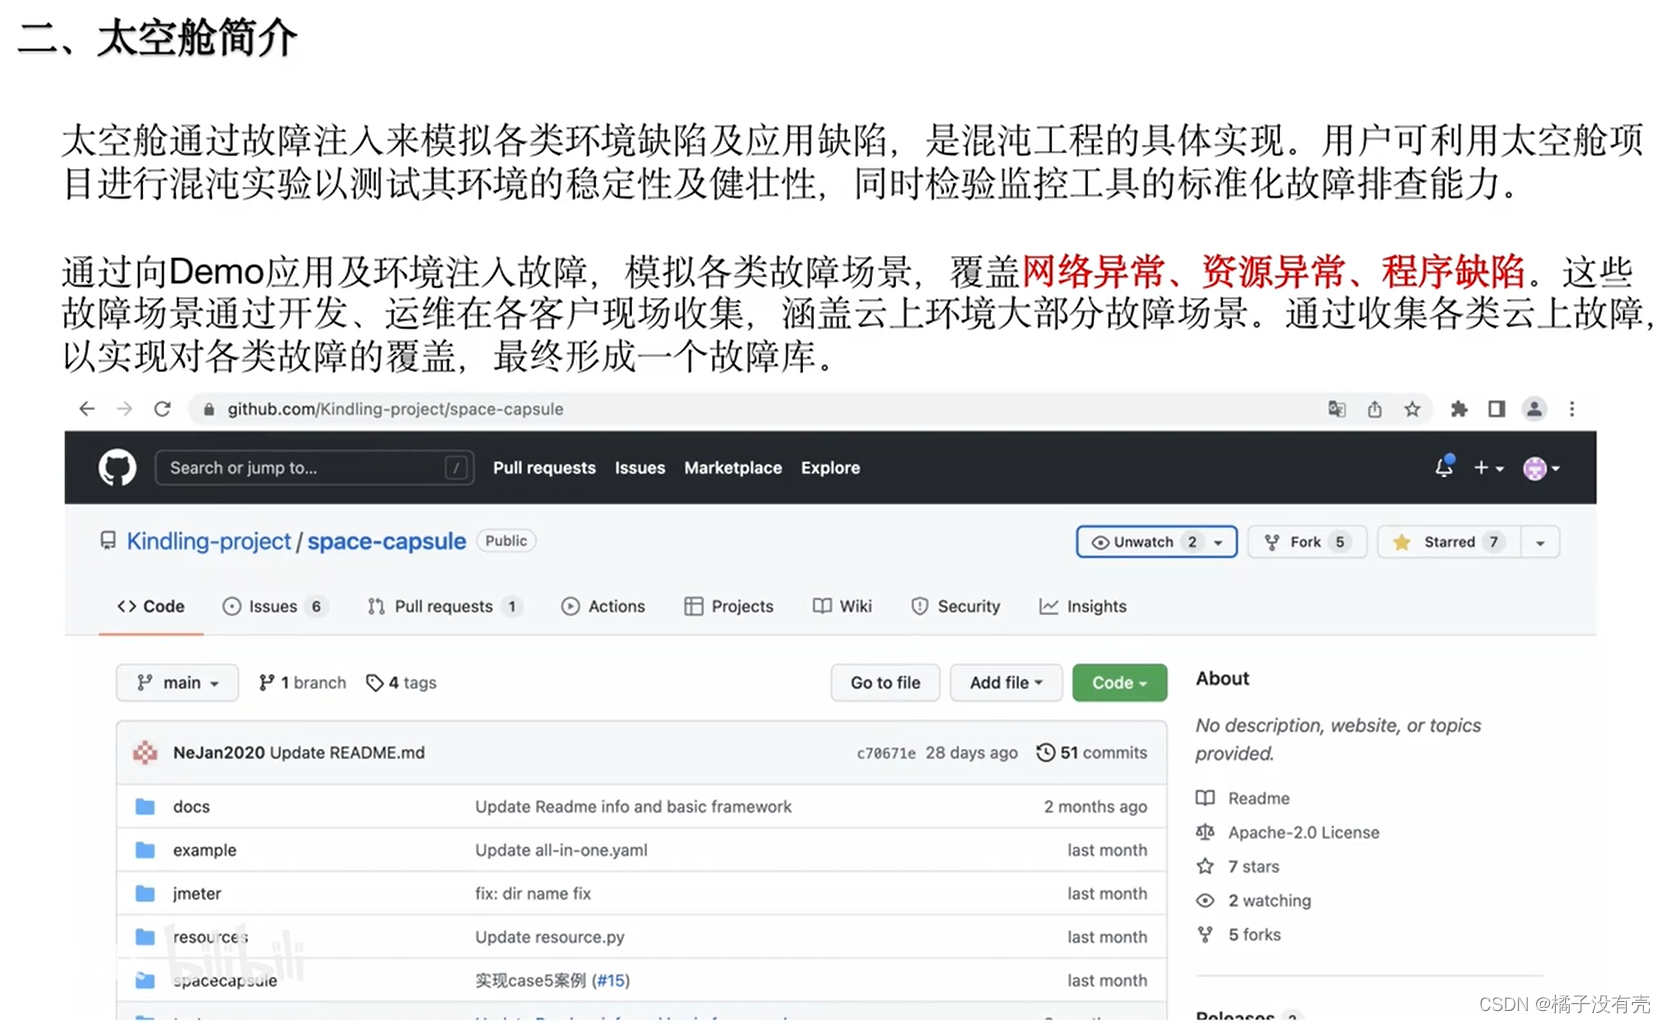
Task: Open the plus create-new dropdown
Action: pyautogui.click(x=1488, y=467)
